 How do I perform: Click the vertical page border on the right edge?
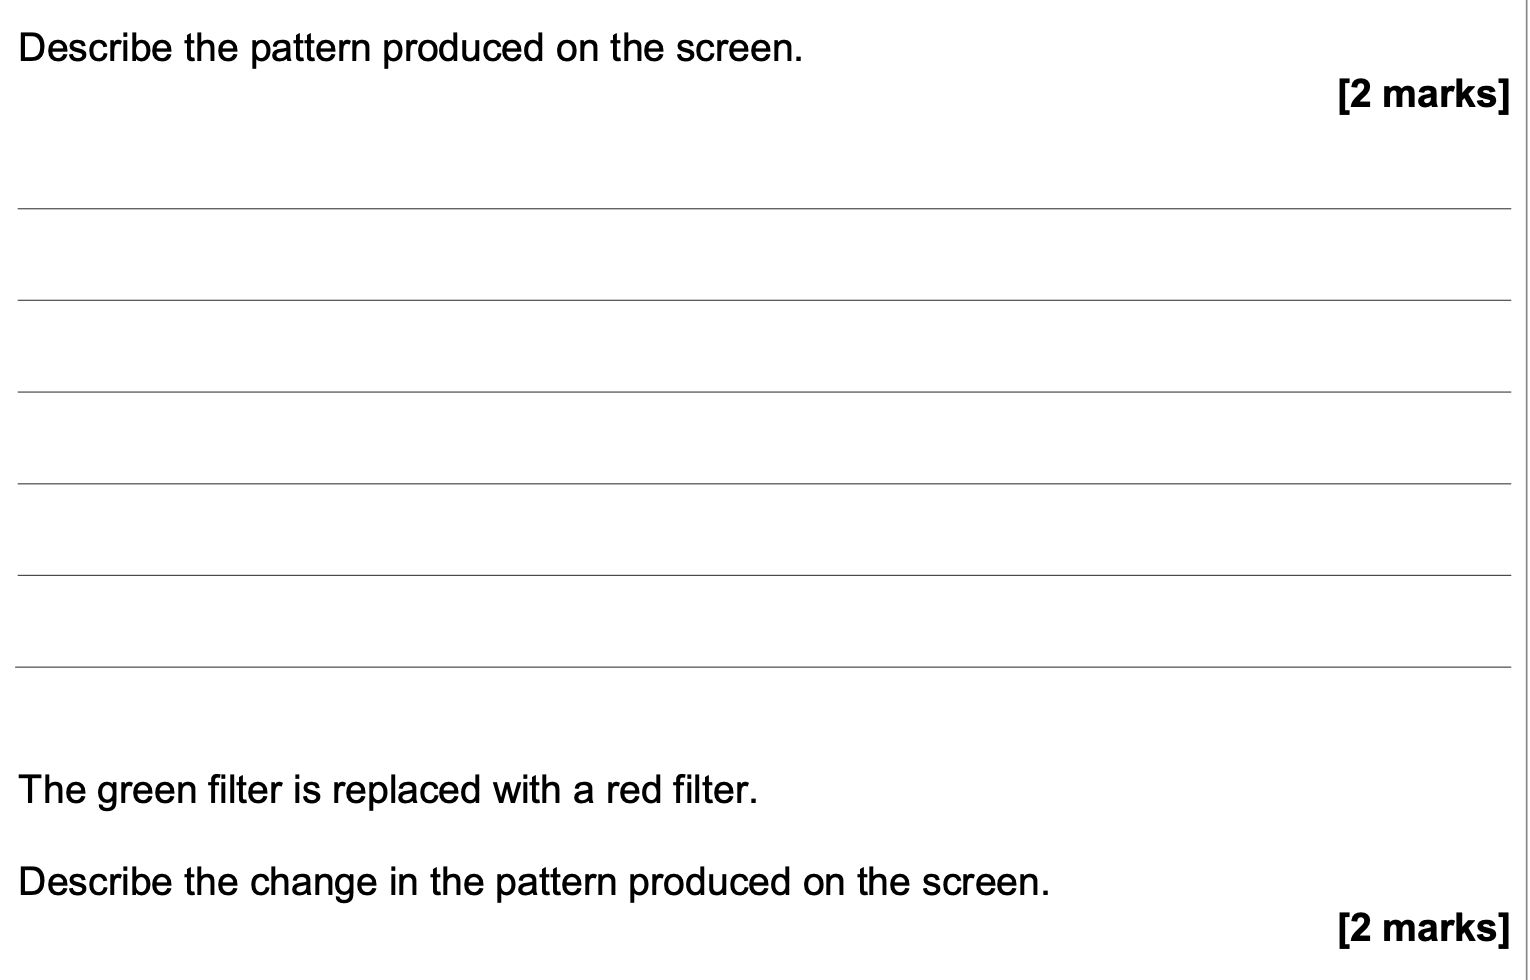point(1526,490)
